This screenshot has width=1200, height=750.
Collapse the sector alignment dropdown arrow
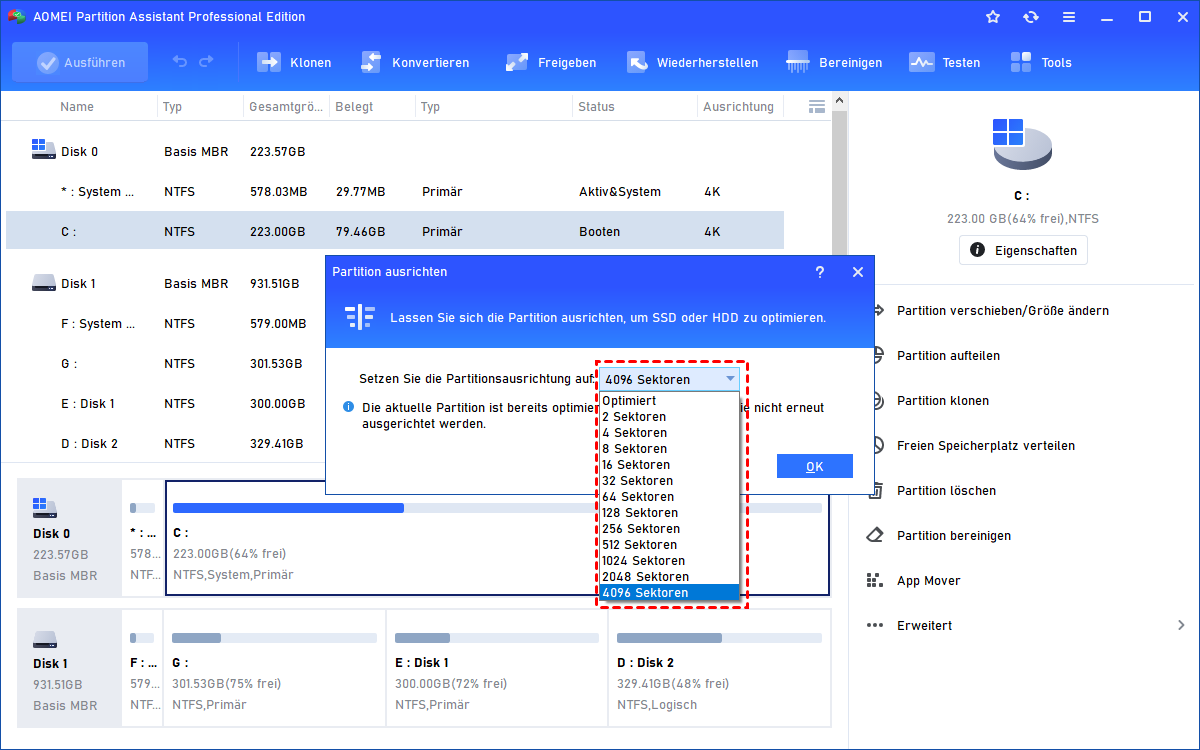pyautogui.click(x=731, y=379)
